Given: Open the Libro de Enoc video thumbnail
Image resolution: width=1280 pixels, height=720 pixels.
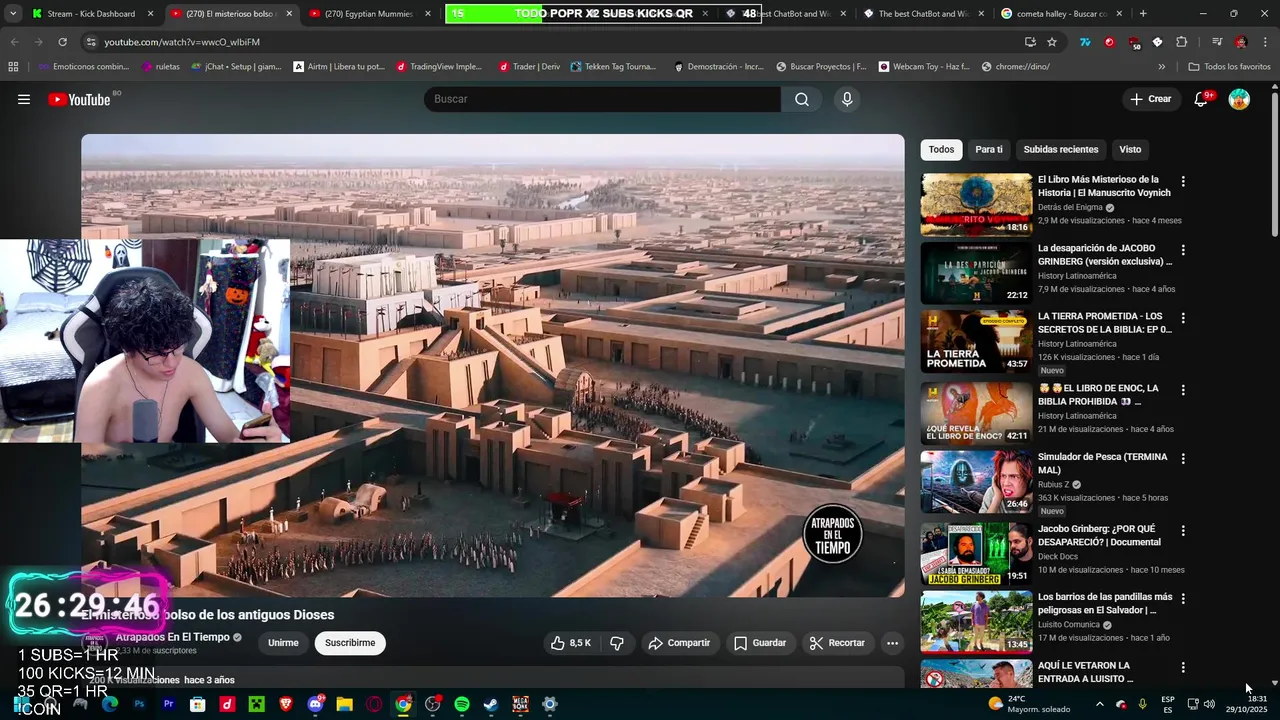Looking at the screenshot, I should pos(976,413).
